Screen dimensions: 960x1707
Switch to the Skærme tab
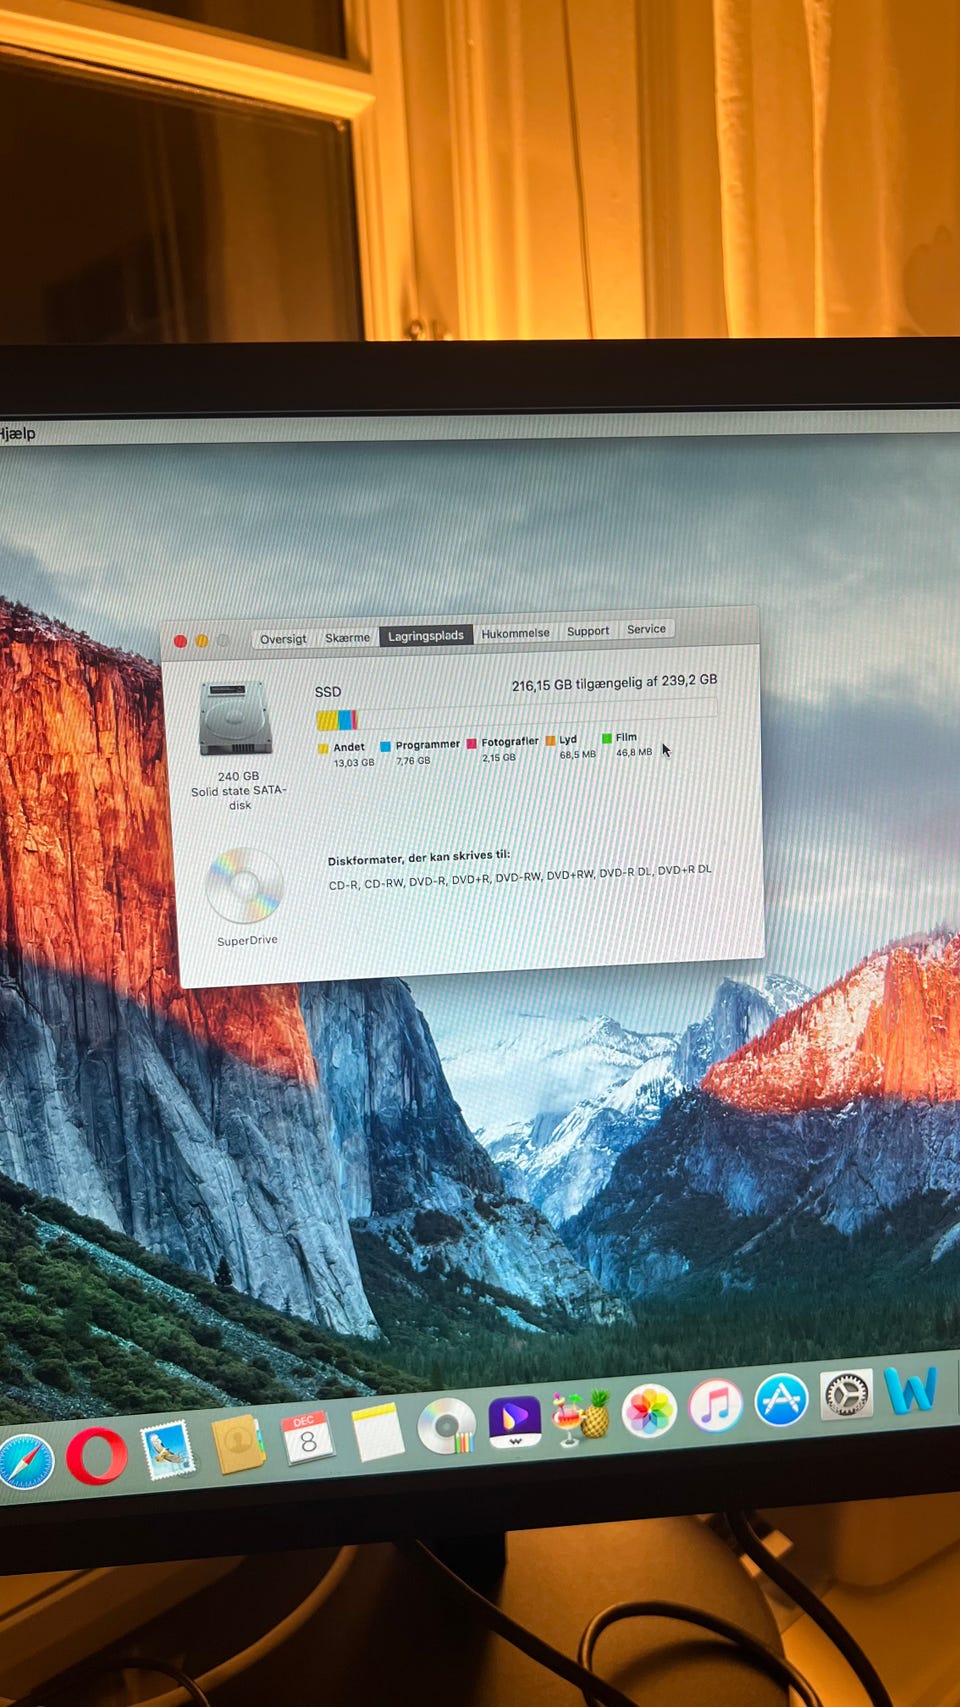pyautogui.click(x=347, y=637)
